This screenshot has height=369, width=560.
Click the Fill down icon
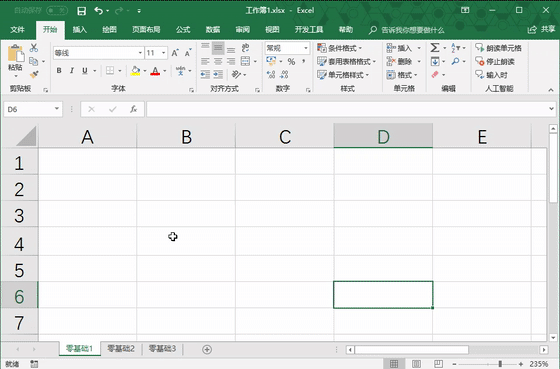coord(435,61)
